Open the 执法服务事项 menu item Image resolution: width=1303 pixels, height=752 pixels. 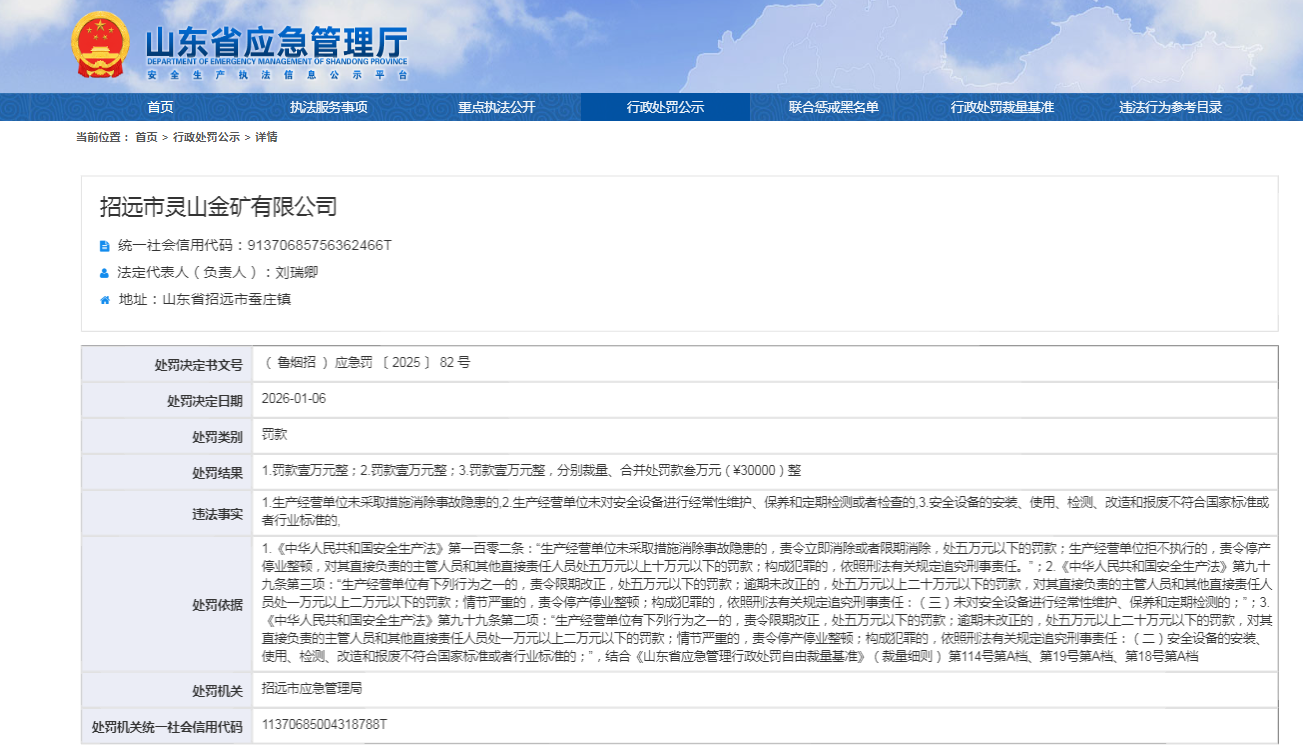(x=328, y=107)
